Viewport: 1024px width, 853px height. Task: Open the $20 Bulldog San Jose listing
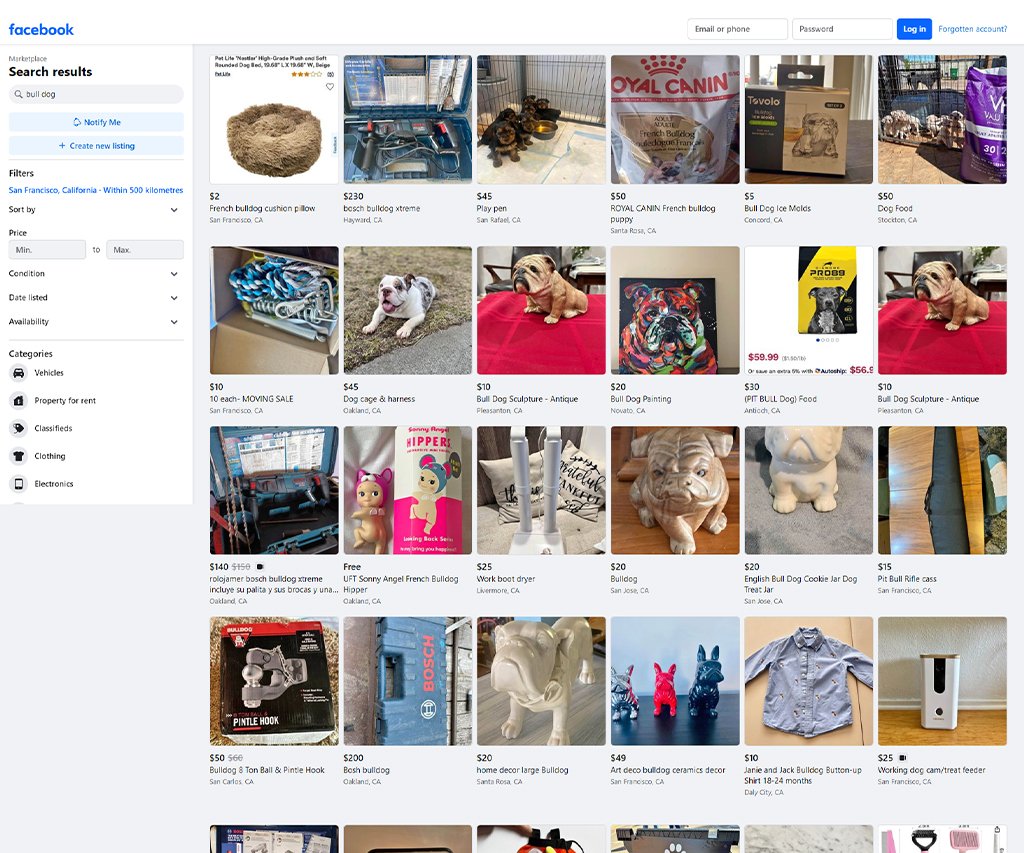click(x=675, y=491)
